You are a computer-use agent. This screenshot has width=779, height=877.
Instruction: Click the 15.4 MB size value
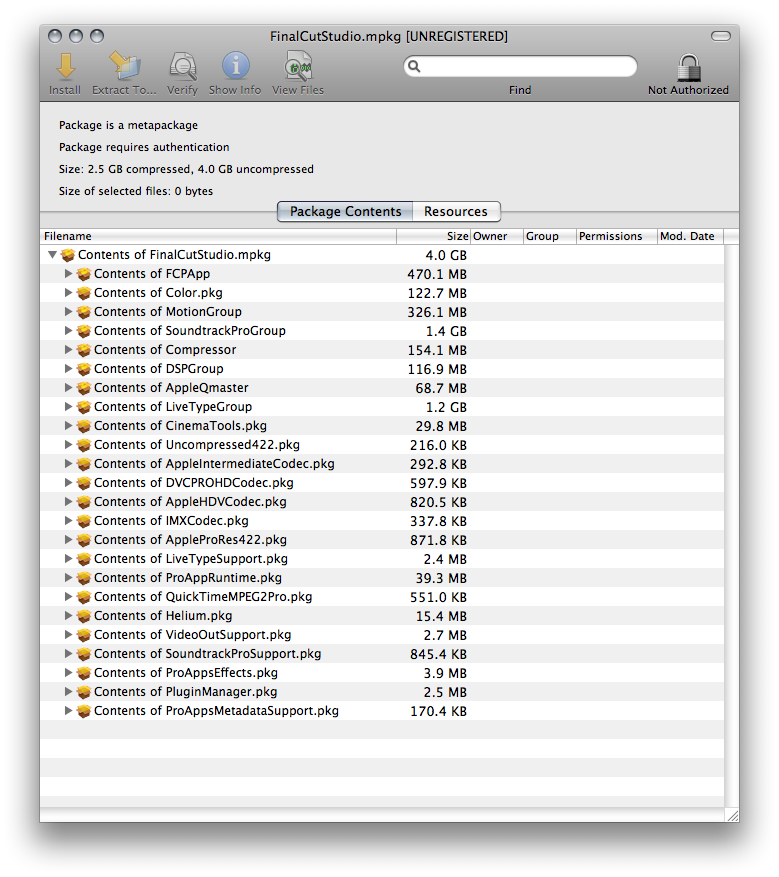tap(441, 617)
